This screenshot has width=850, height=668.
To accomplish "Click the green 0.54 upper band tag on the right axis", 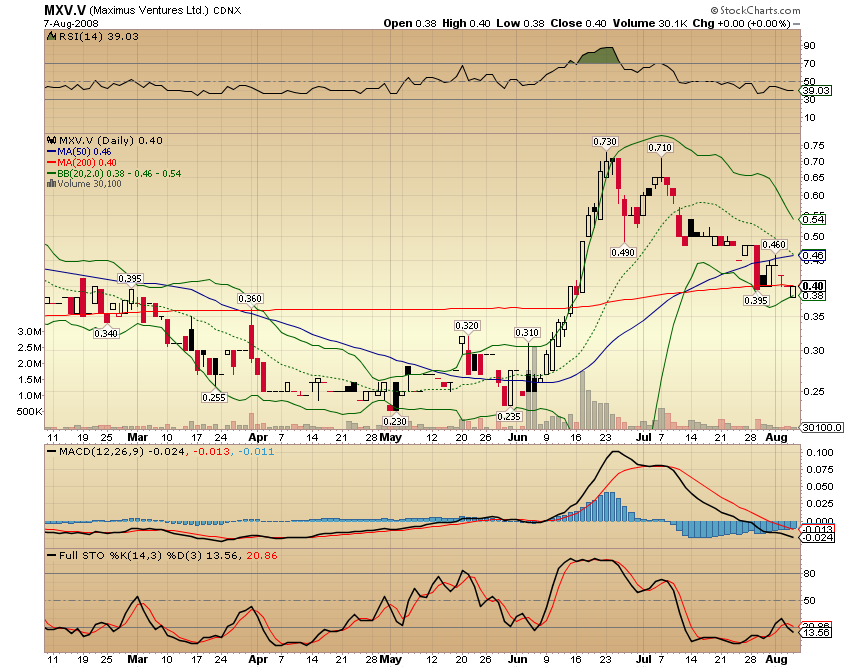I will pyautogui.click(x=814, y=220).
